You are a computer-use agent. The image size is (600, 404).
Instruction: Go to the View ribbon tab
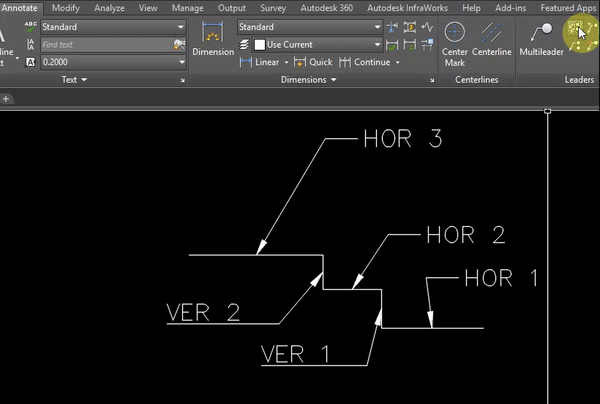point(148,8)
